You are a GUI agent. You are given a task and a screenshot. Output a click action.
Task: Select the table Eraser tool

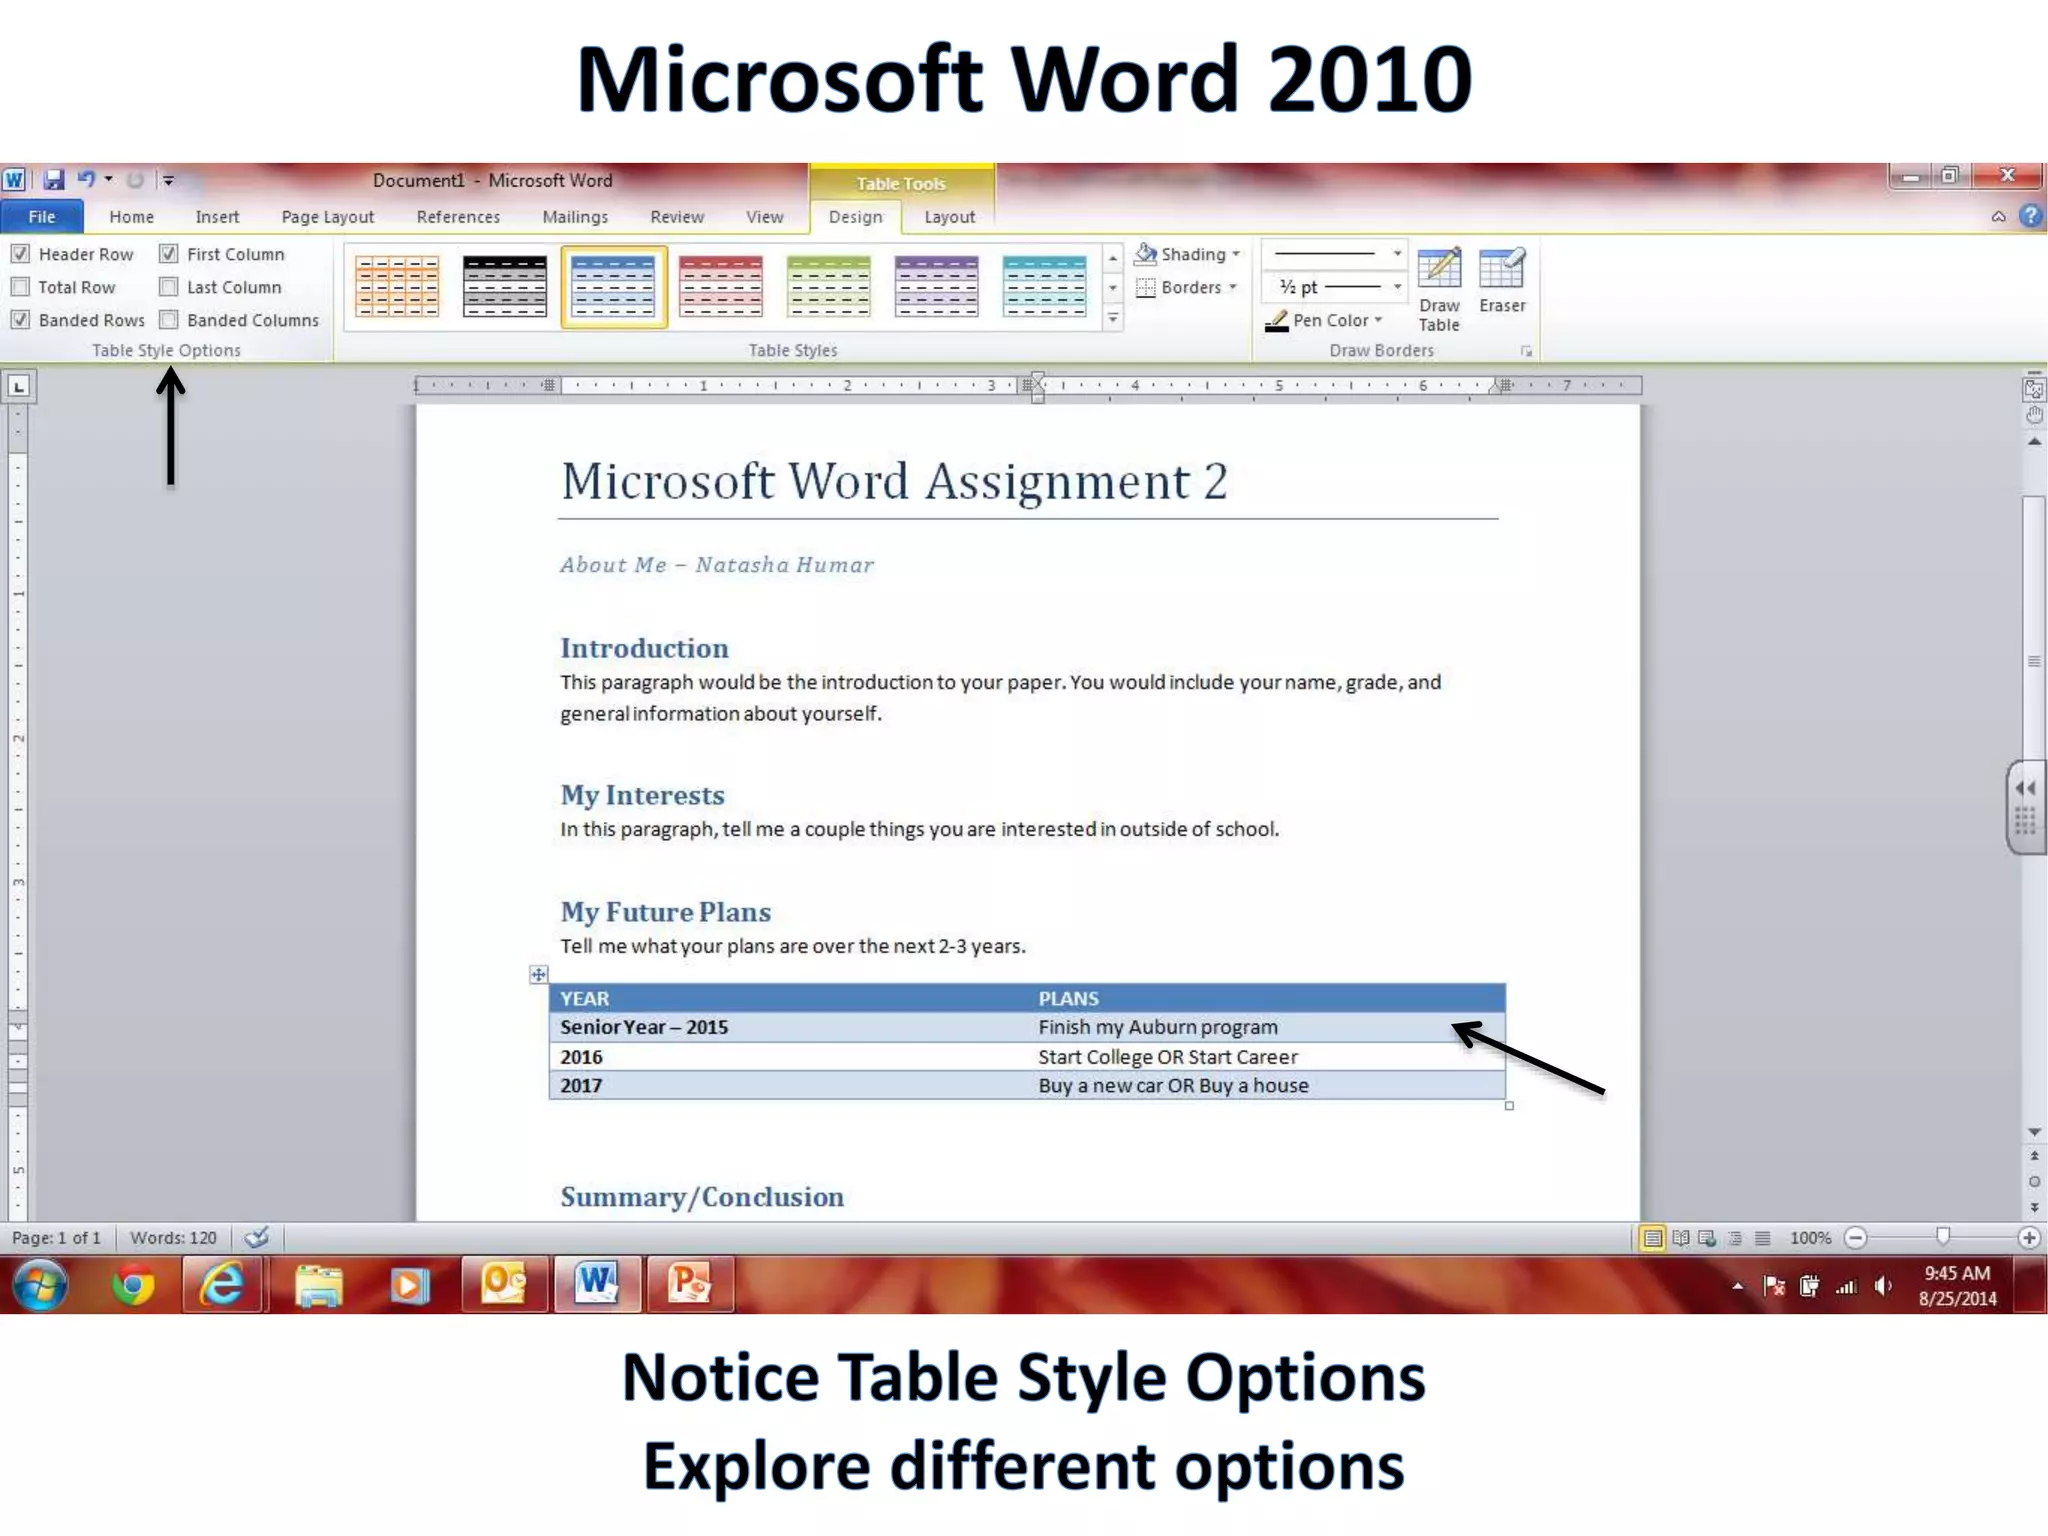(x=1502, y=281)
